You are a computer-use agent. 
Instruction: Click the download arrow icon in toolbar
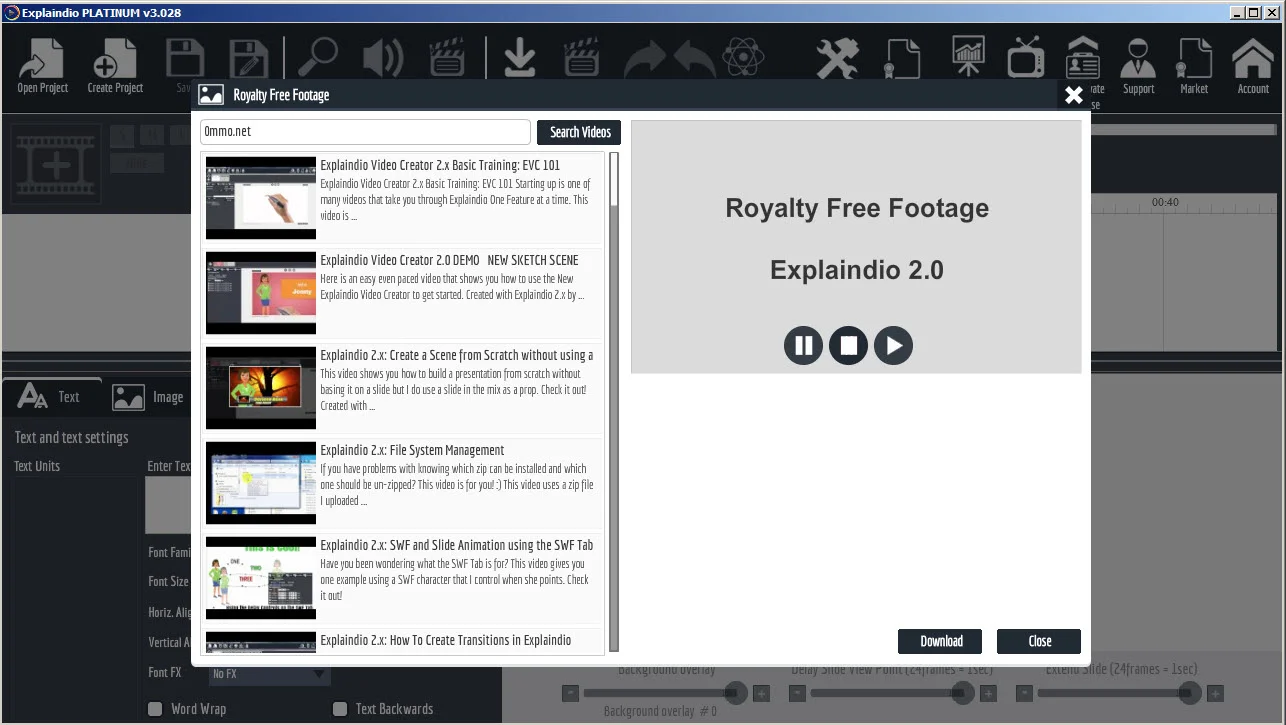click(520, 58)
